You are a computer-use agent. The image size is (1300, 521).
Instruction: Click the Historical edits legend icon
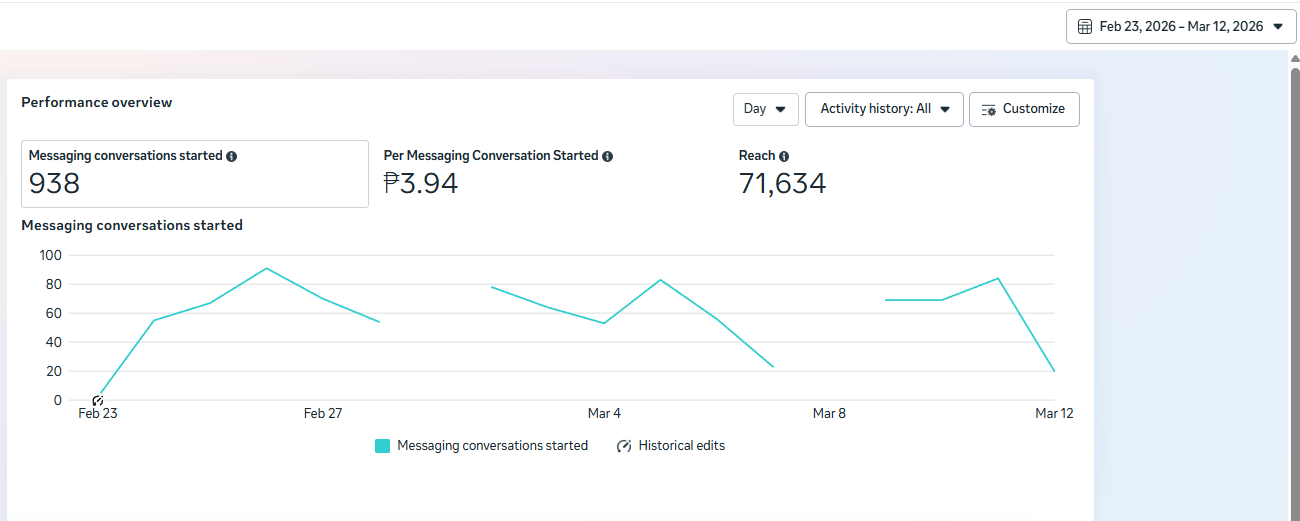click(624, 446)
